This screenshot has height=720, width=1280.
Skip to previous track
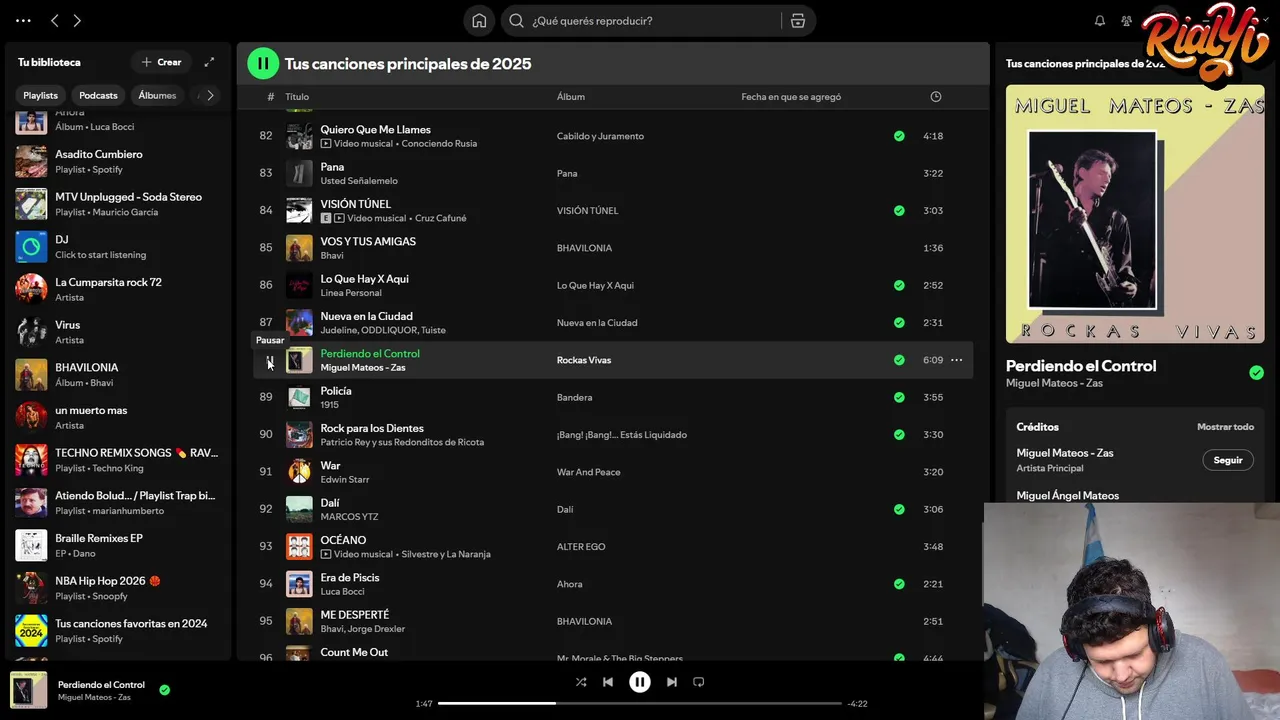(x=608, y=682)
